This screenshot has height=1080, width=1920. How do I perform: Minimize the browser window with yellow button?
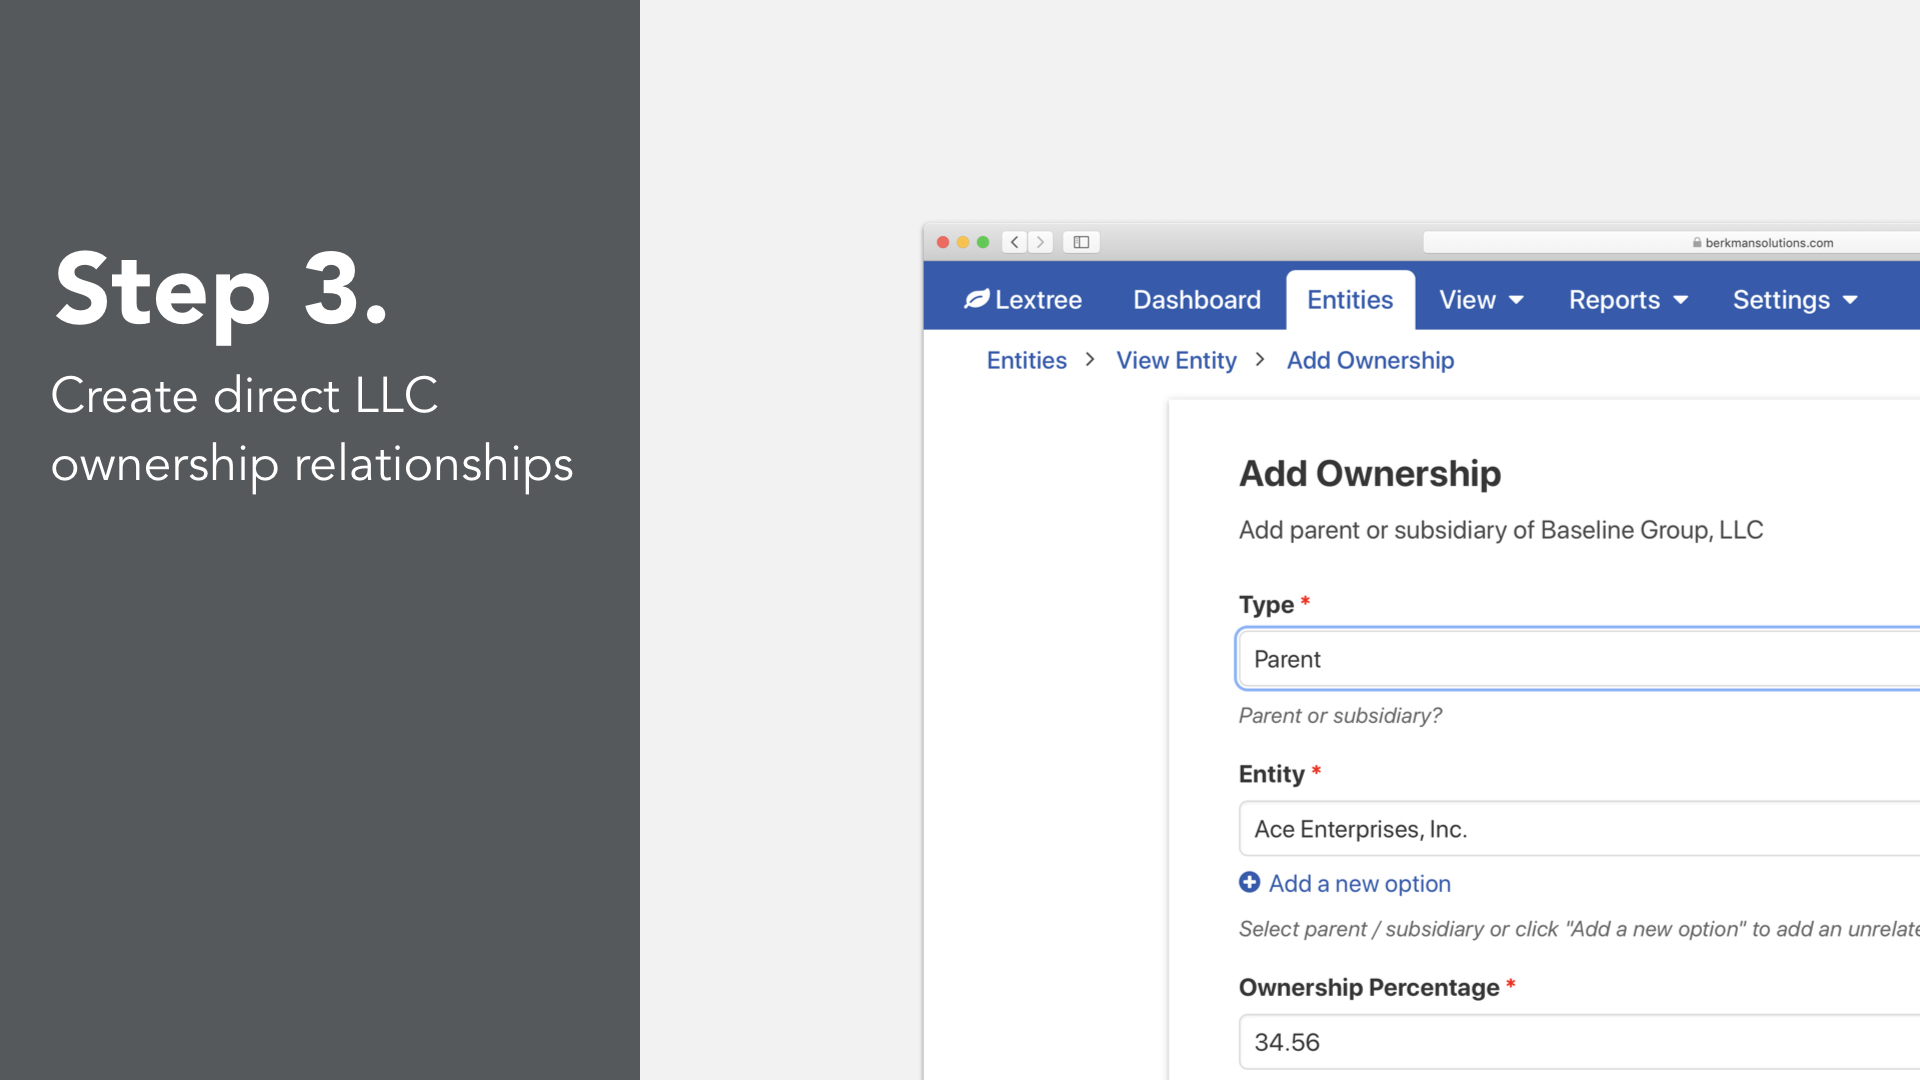(963, 242)
